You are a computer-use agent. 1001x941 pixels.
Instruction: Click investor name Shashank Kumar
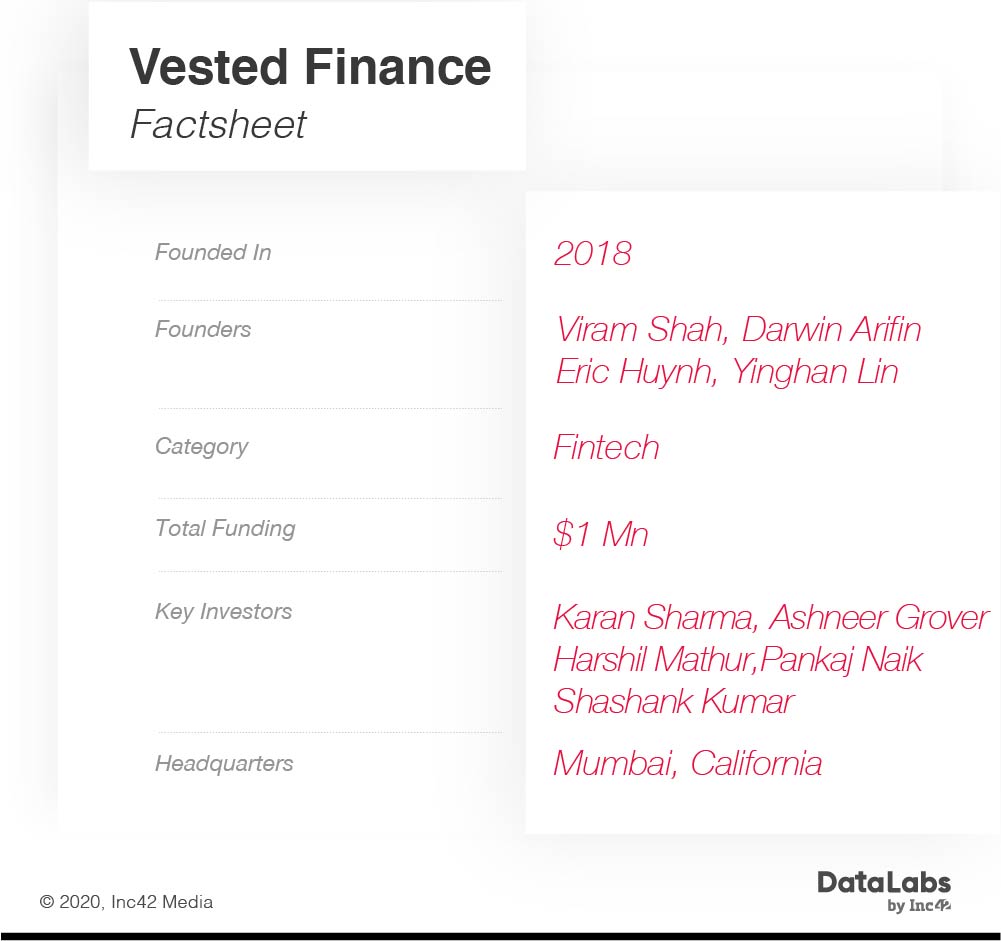pyautogui.click(x=674, y=702)
